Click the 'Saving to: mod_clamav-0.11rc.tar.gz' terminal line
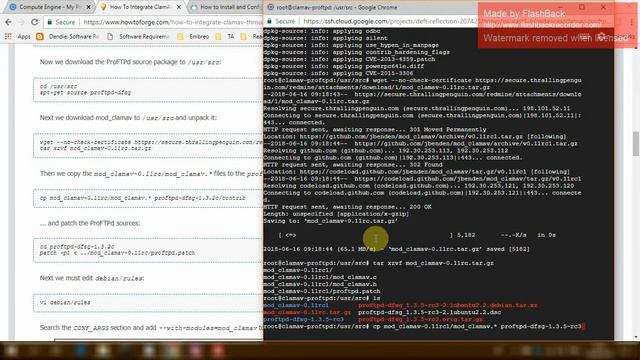 [331, 221]
